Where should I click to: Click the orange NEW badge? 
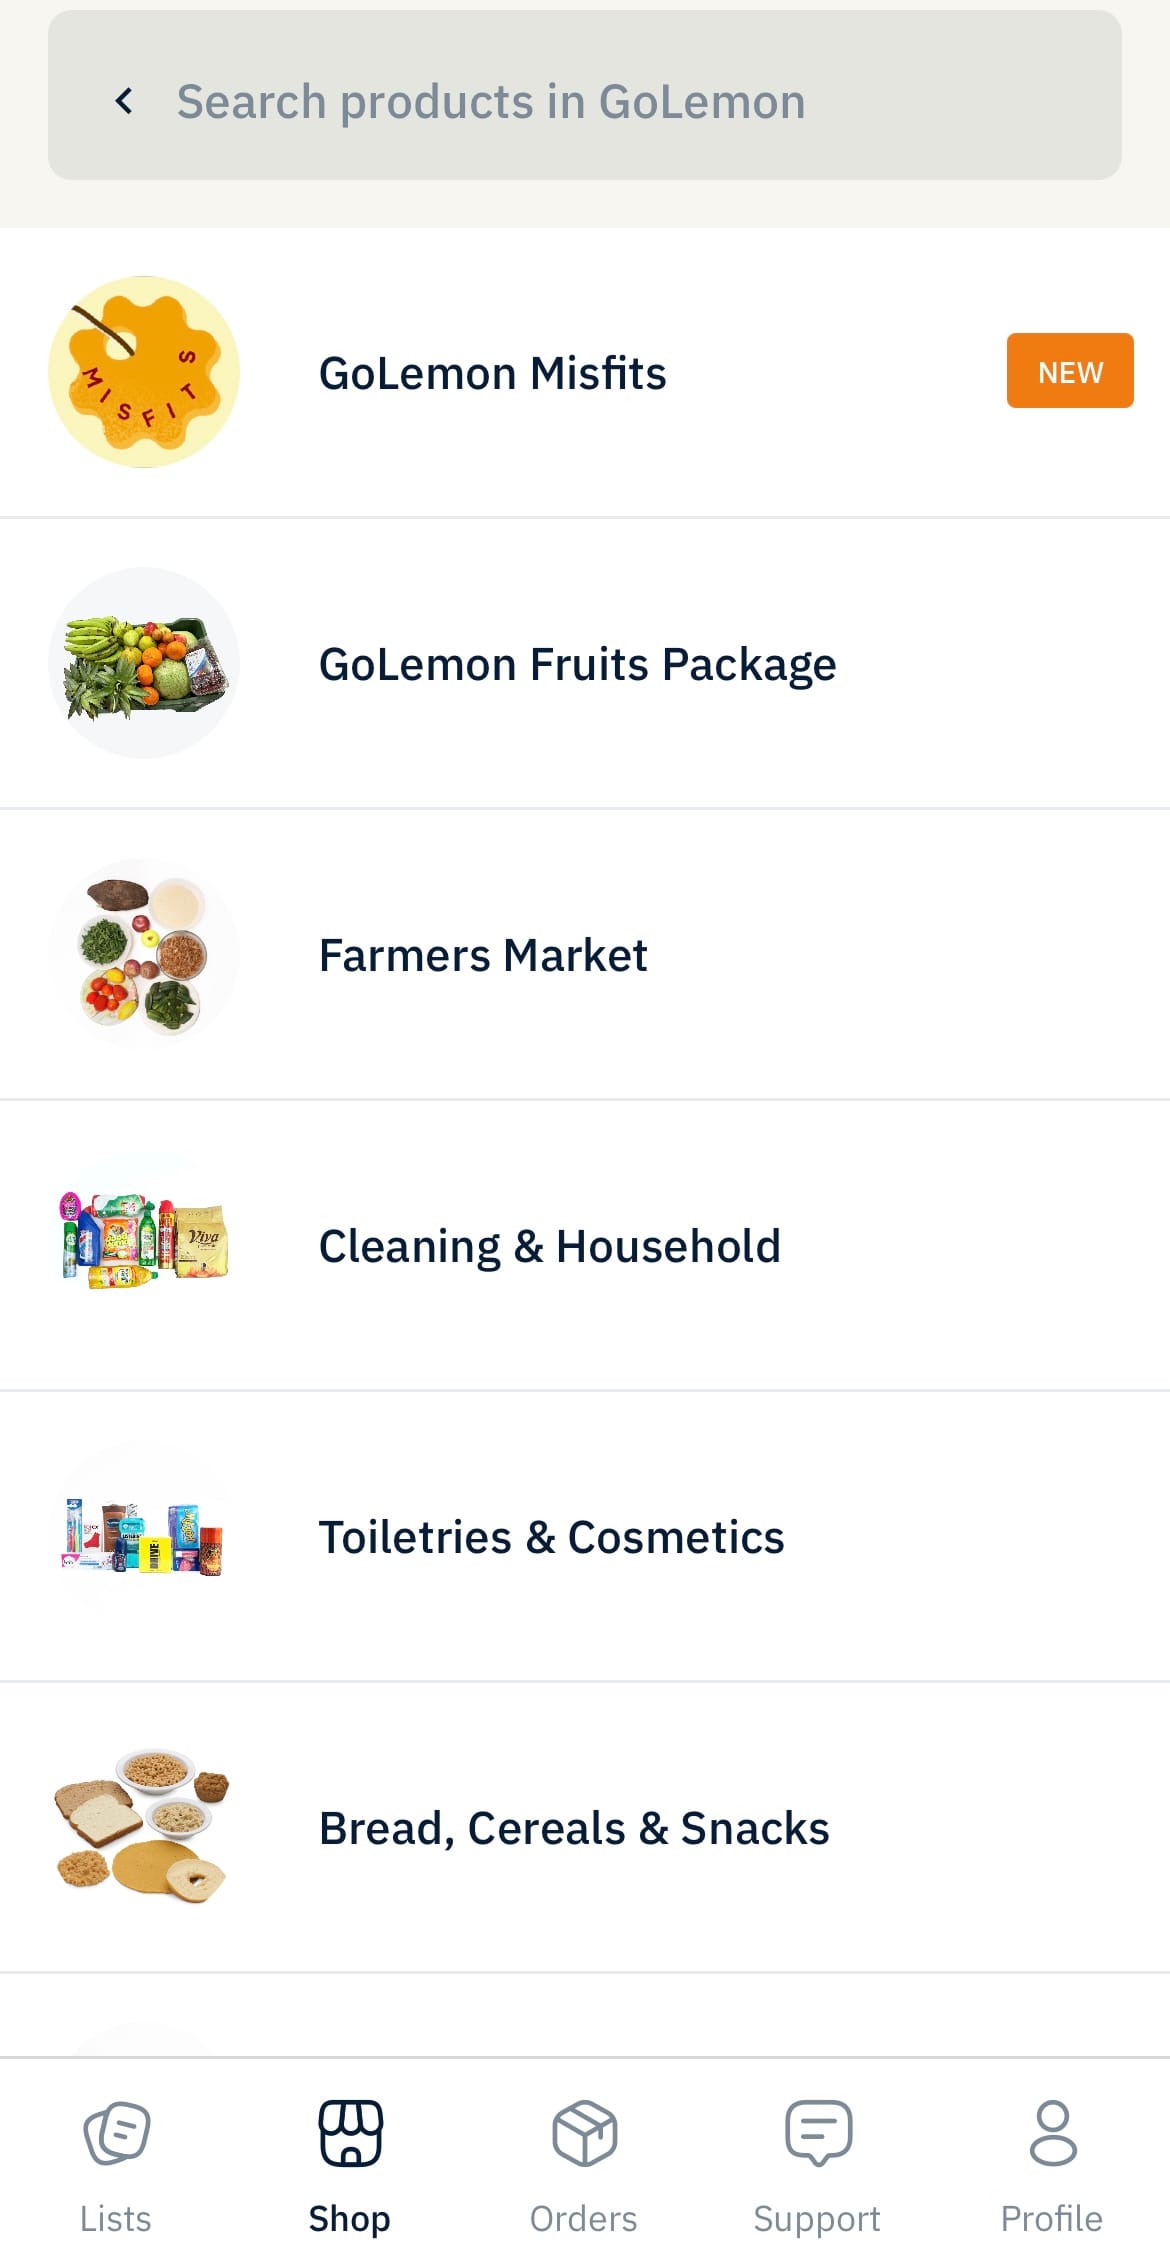coord(1070,371)
